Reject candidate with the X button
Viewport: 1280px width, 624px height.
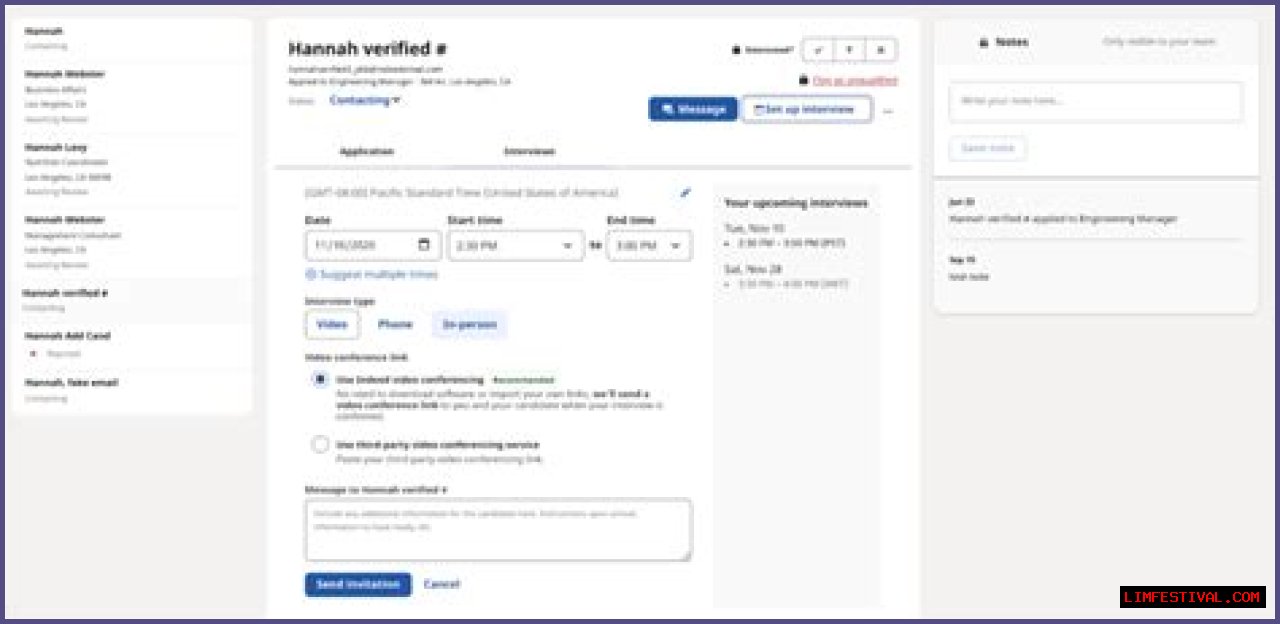[880, 50]
